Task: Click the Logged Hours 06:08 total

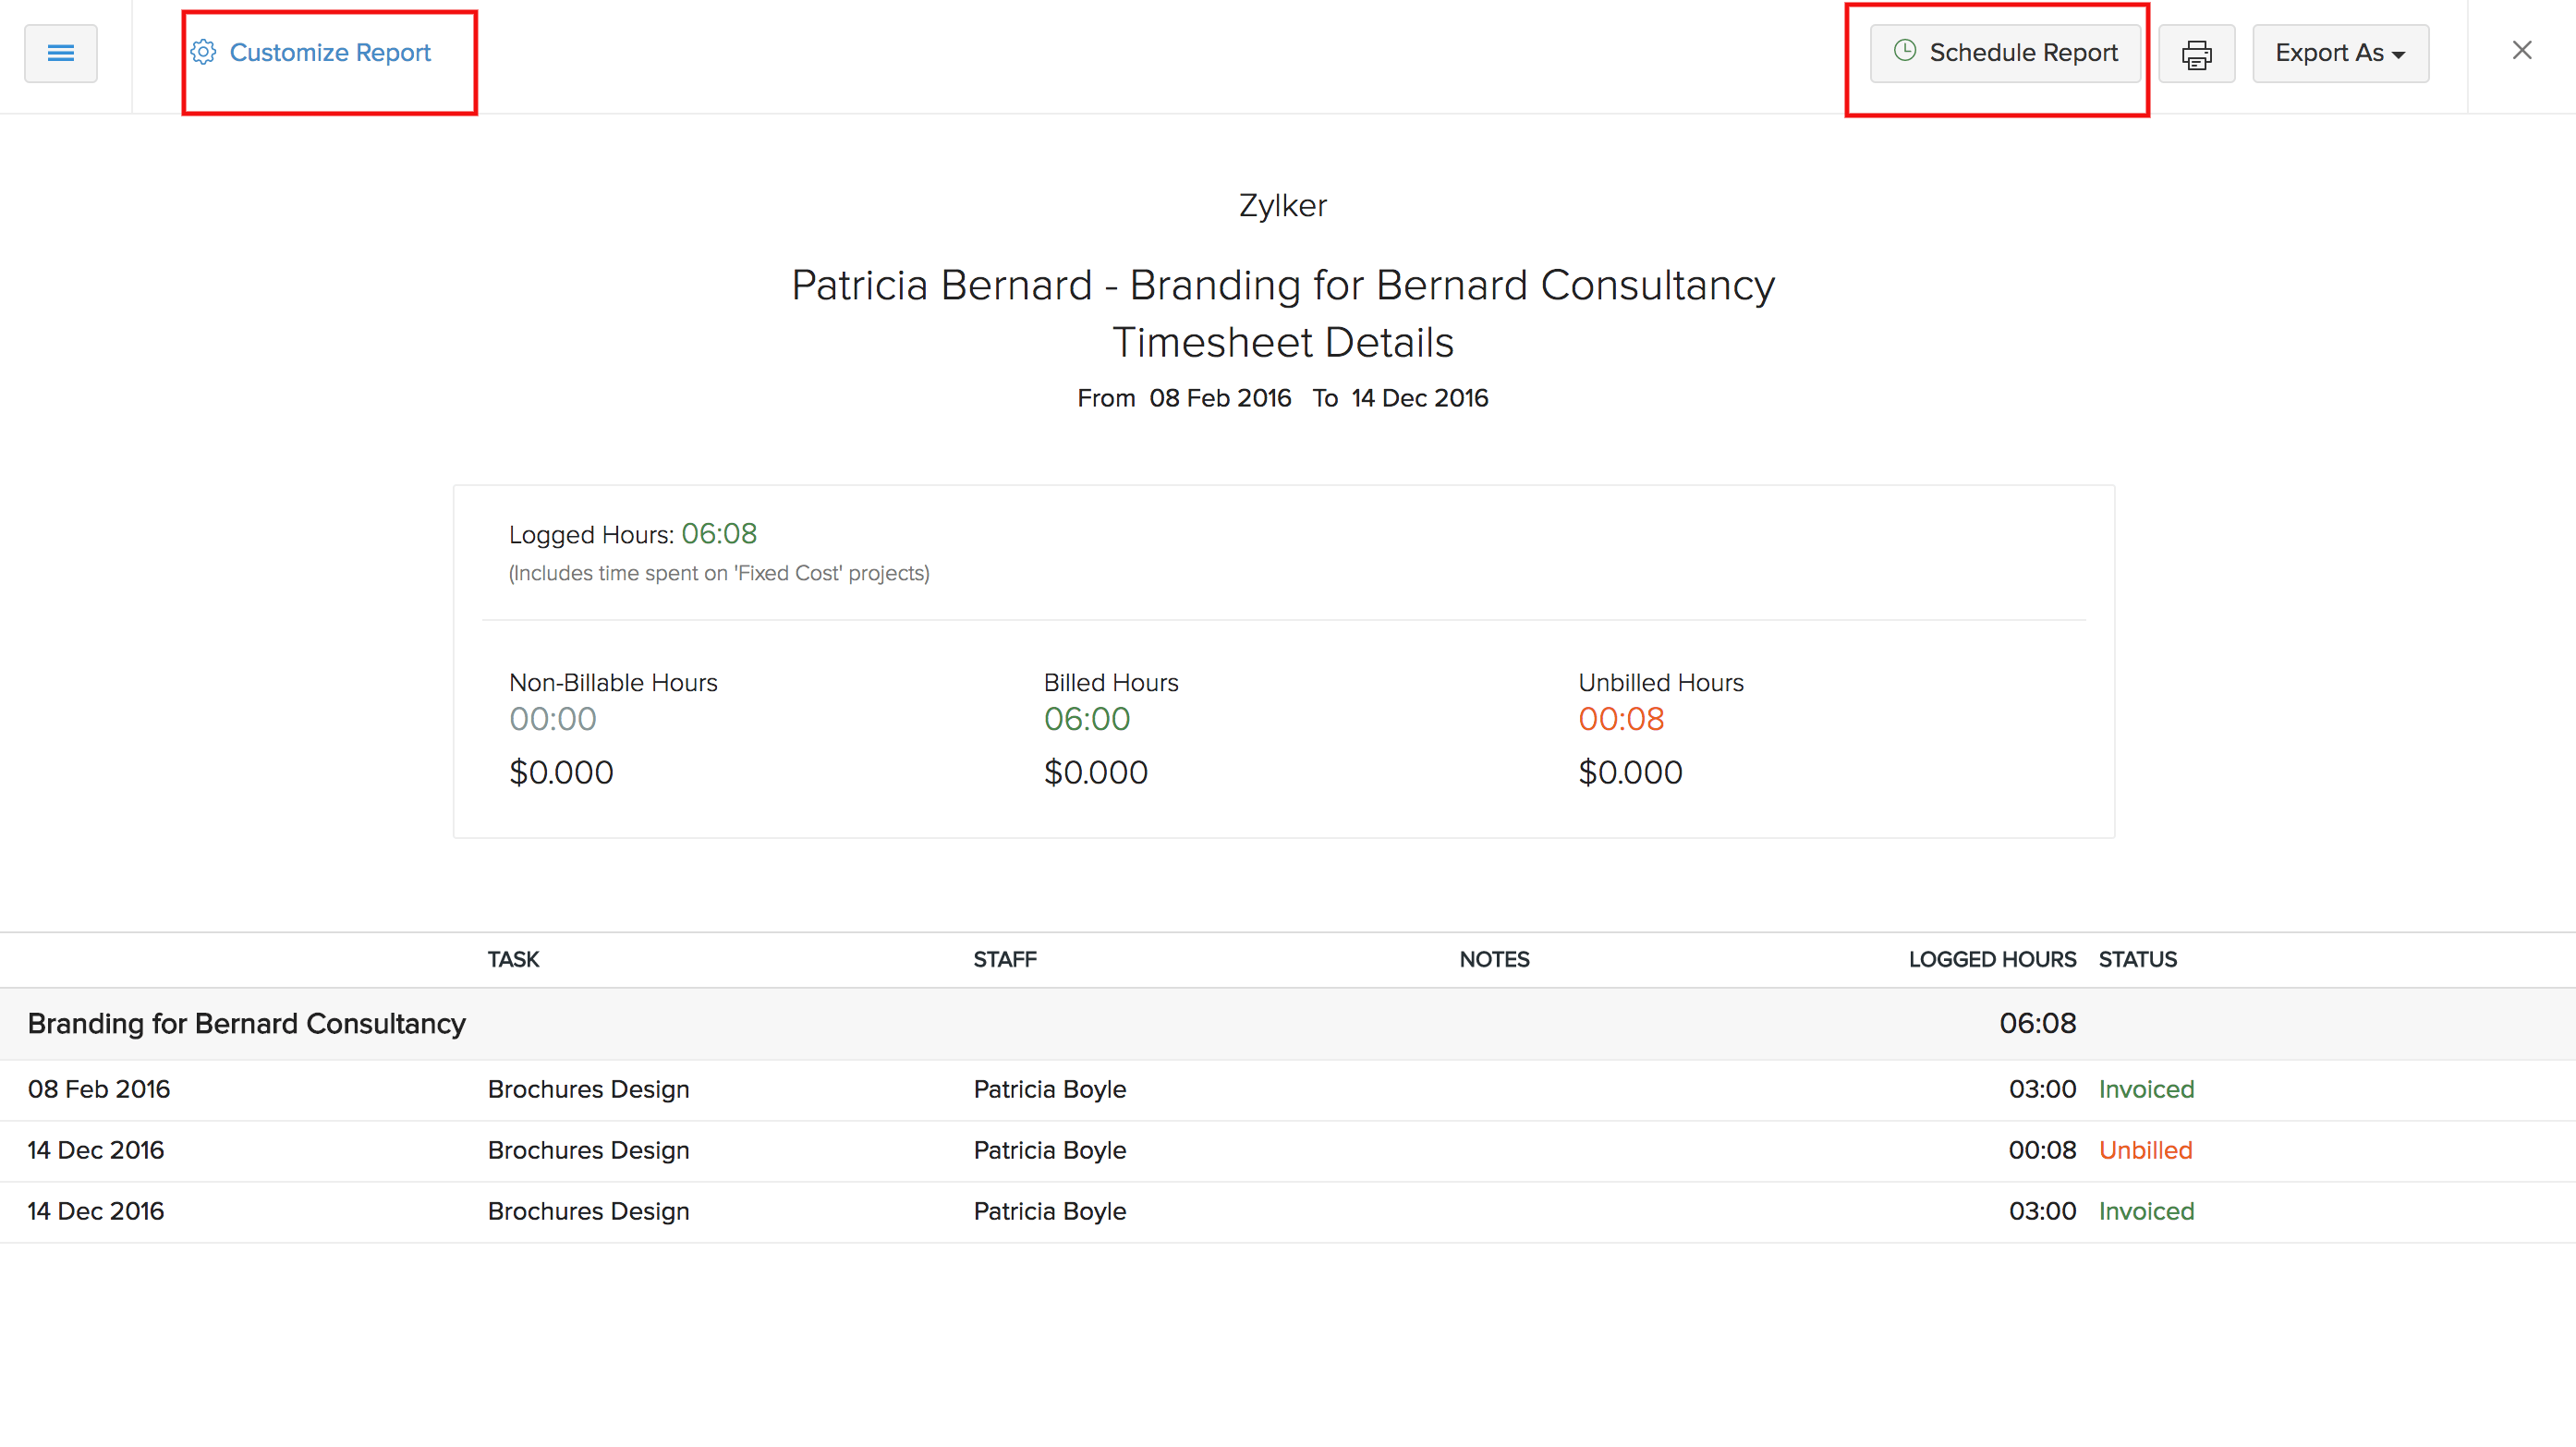Action: tap(718, 534)
